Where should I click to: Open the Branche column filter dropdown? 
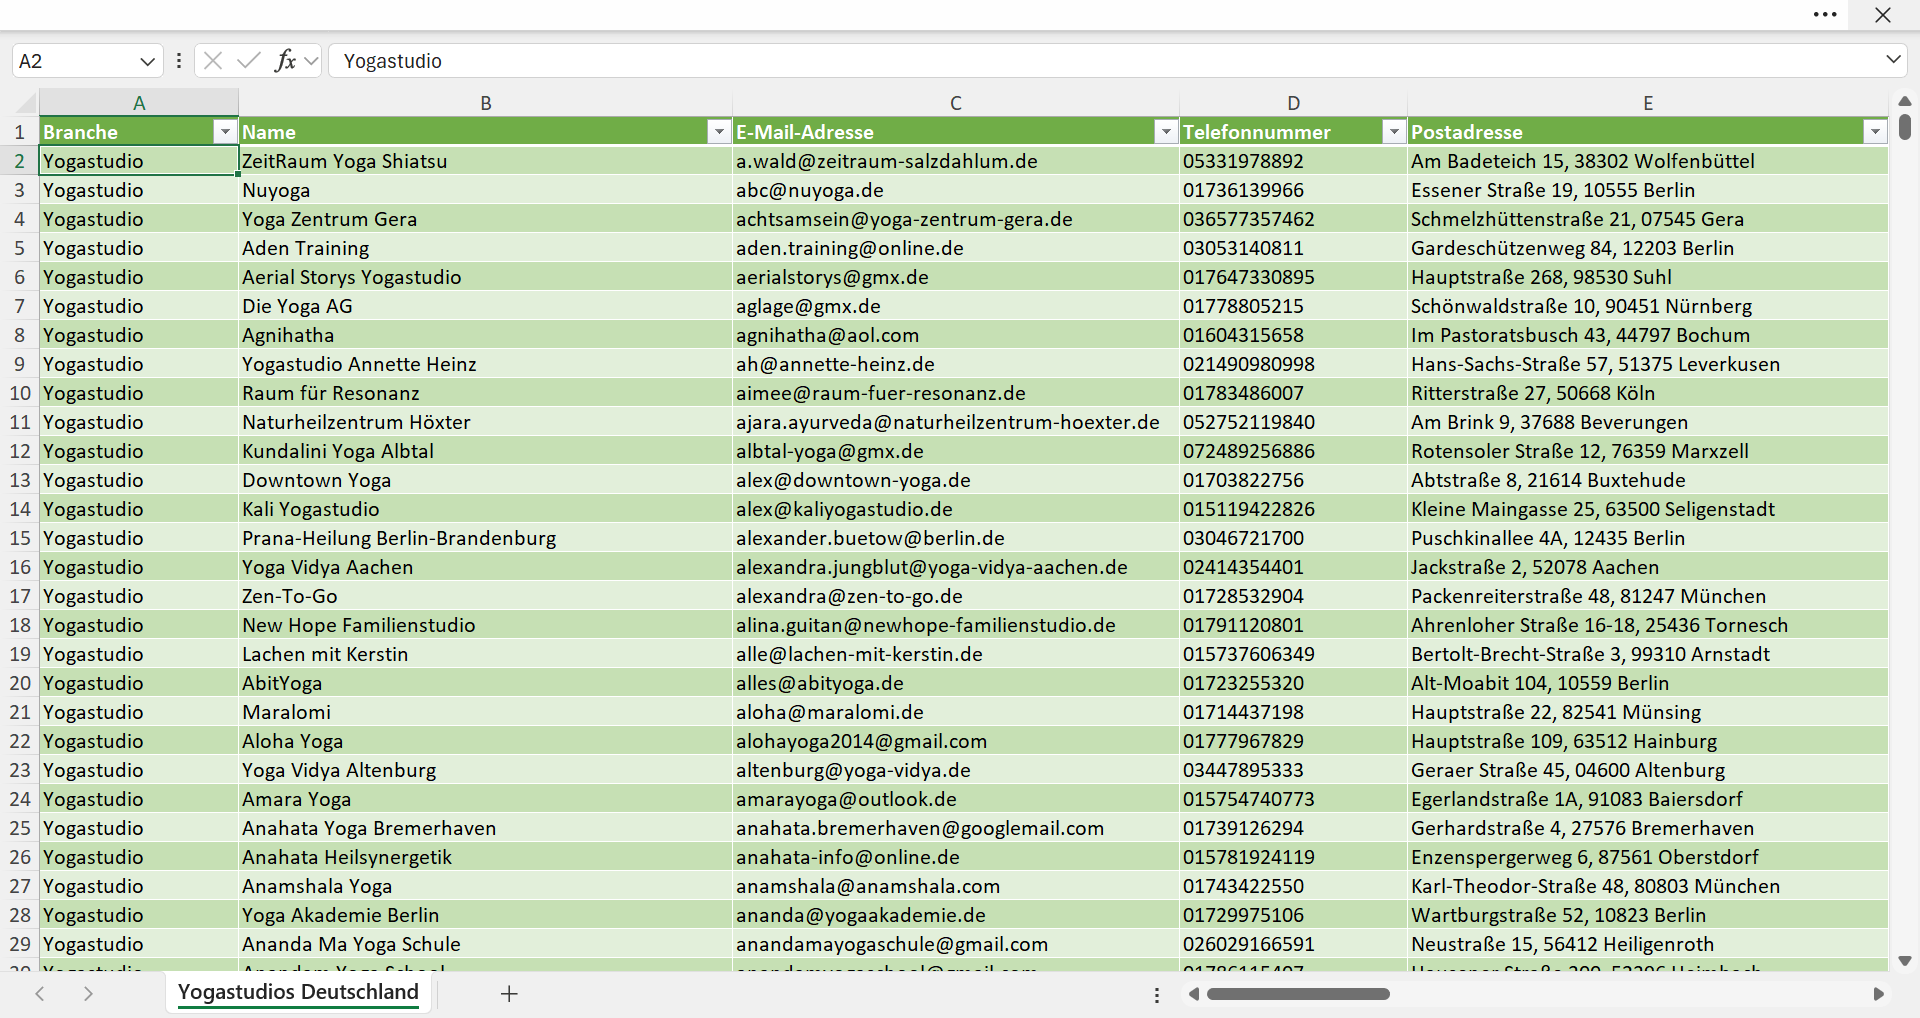pyautogui.click(x=225, y=132)
